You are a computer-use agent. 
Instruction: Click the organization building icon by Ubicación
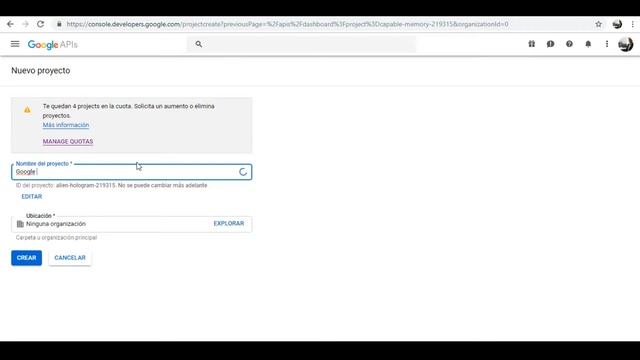pos(20,224)
